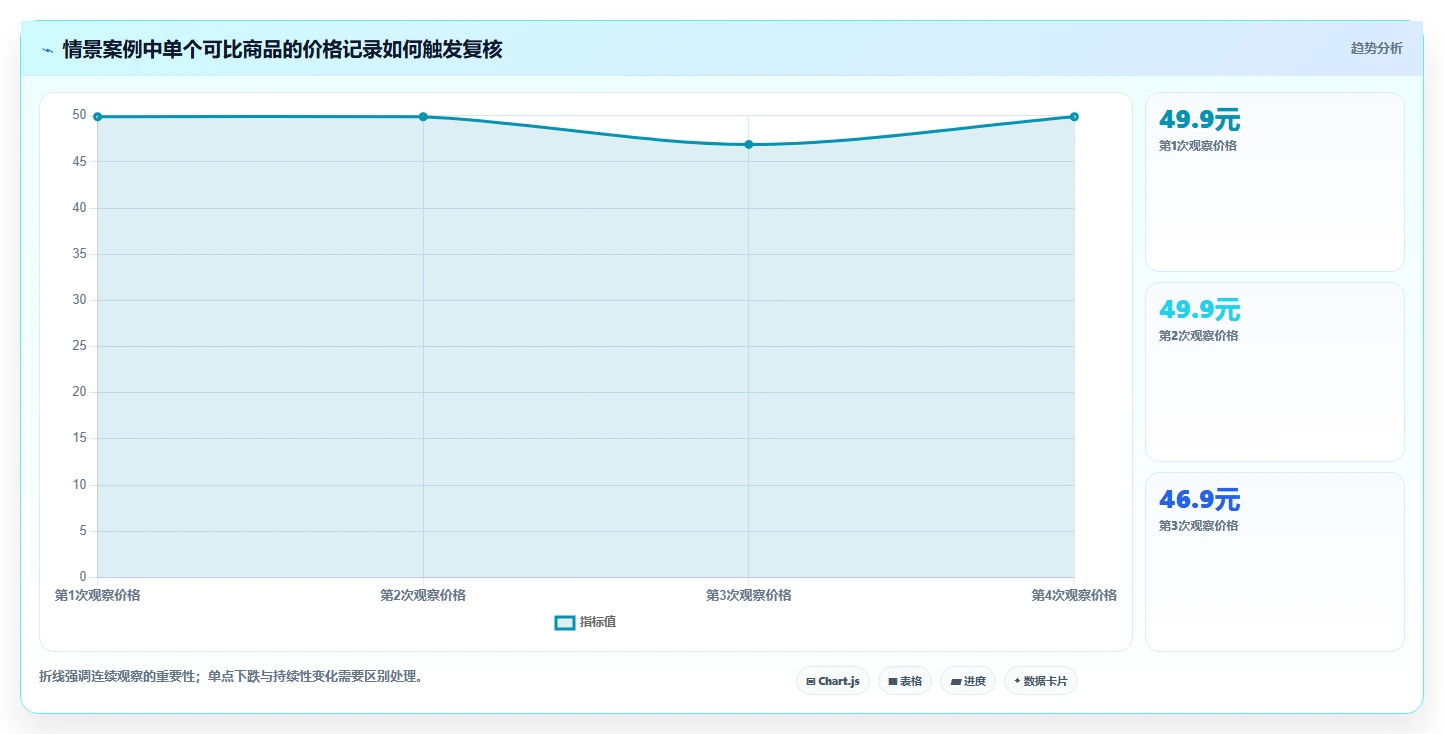Click the 第1次观察价格 49.9元 card value
Screen dimensions: 1444x734
1199,120
